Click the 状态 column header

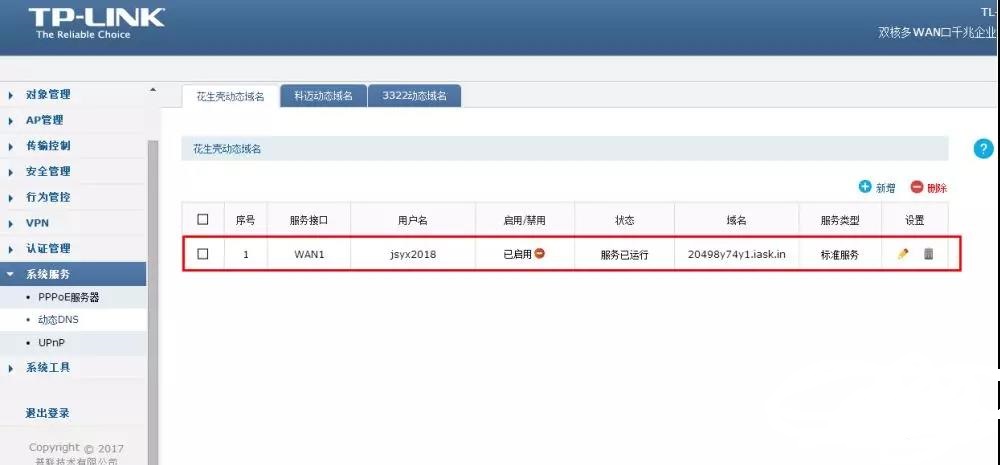[624, 220]
